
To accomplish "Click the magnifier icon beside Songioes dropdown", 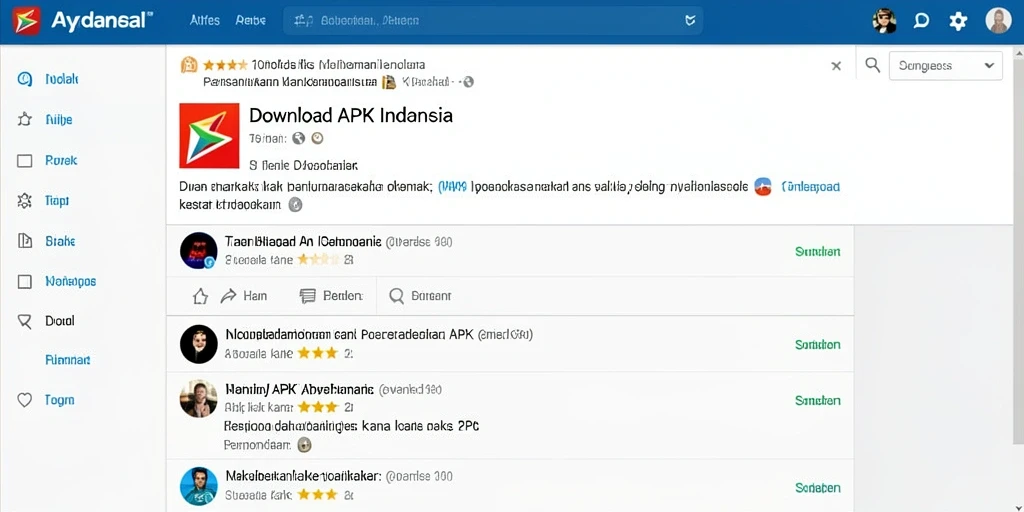I will [872, 65].
